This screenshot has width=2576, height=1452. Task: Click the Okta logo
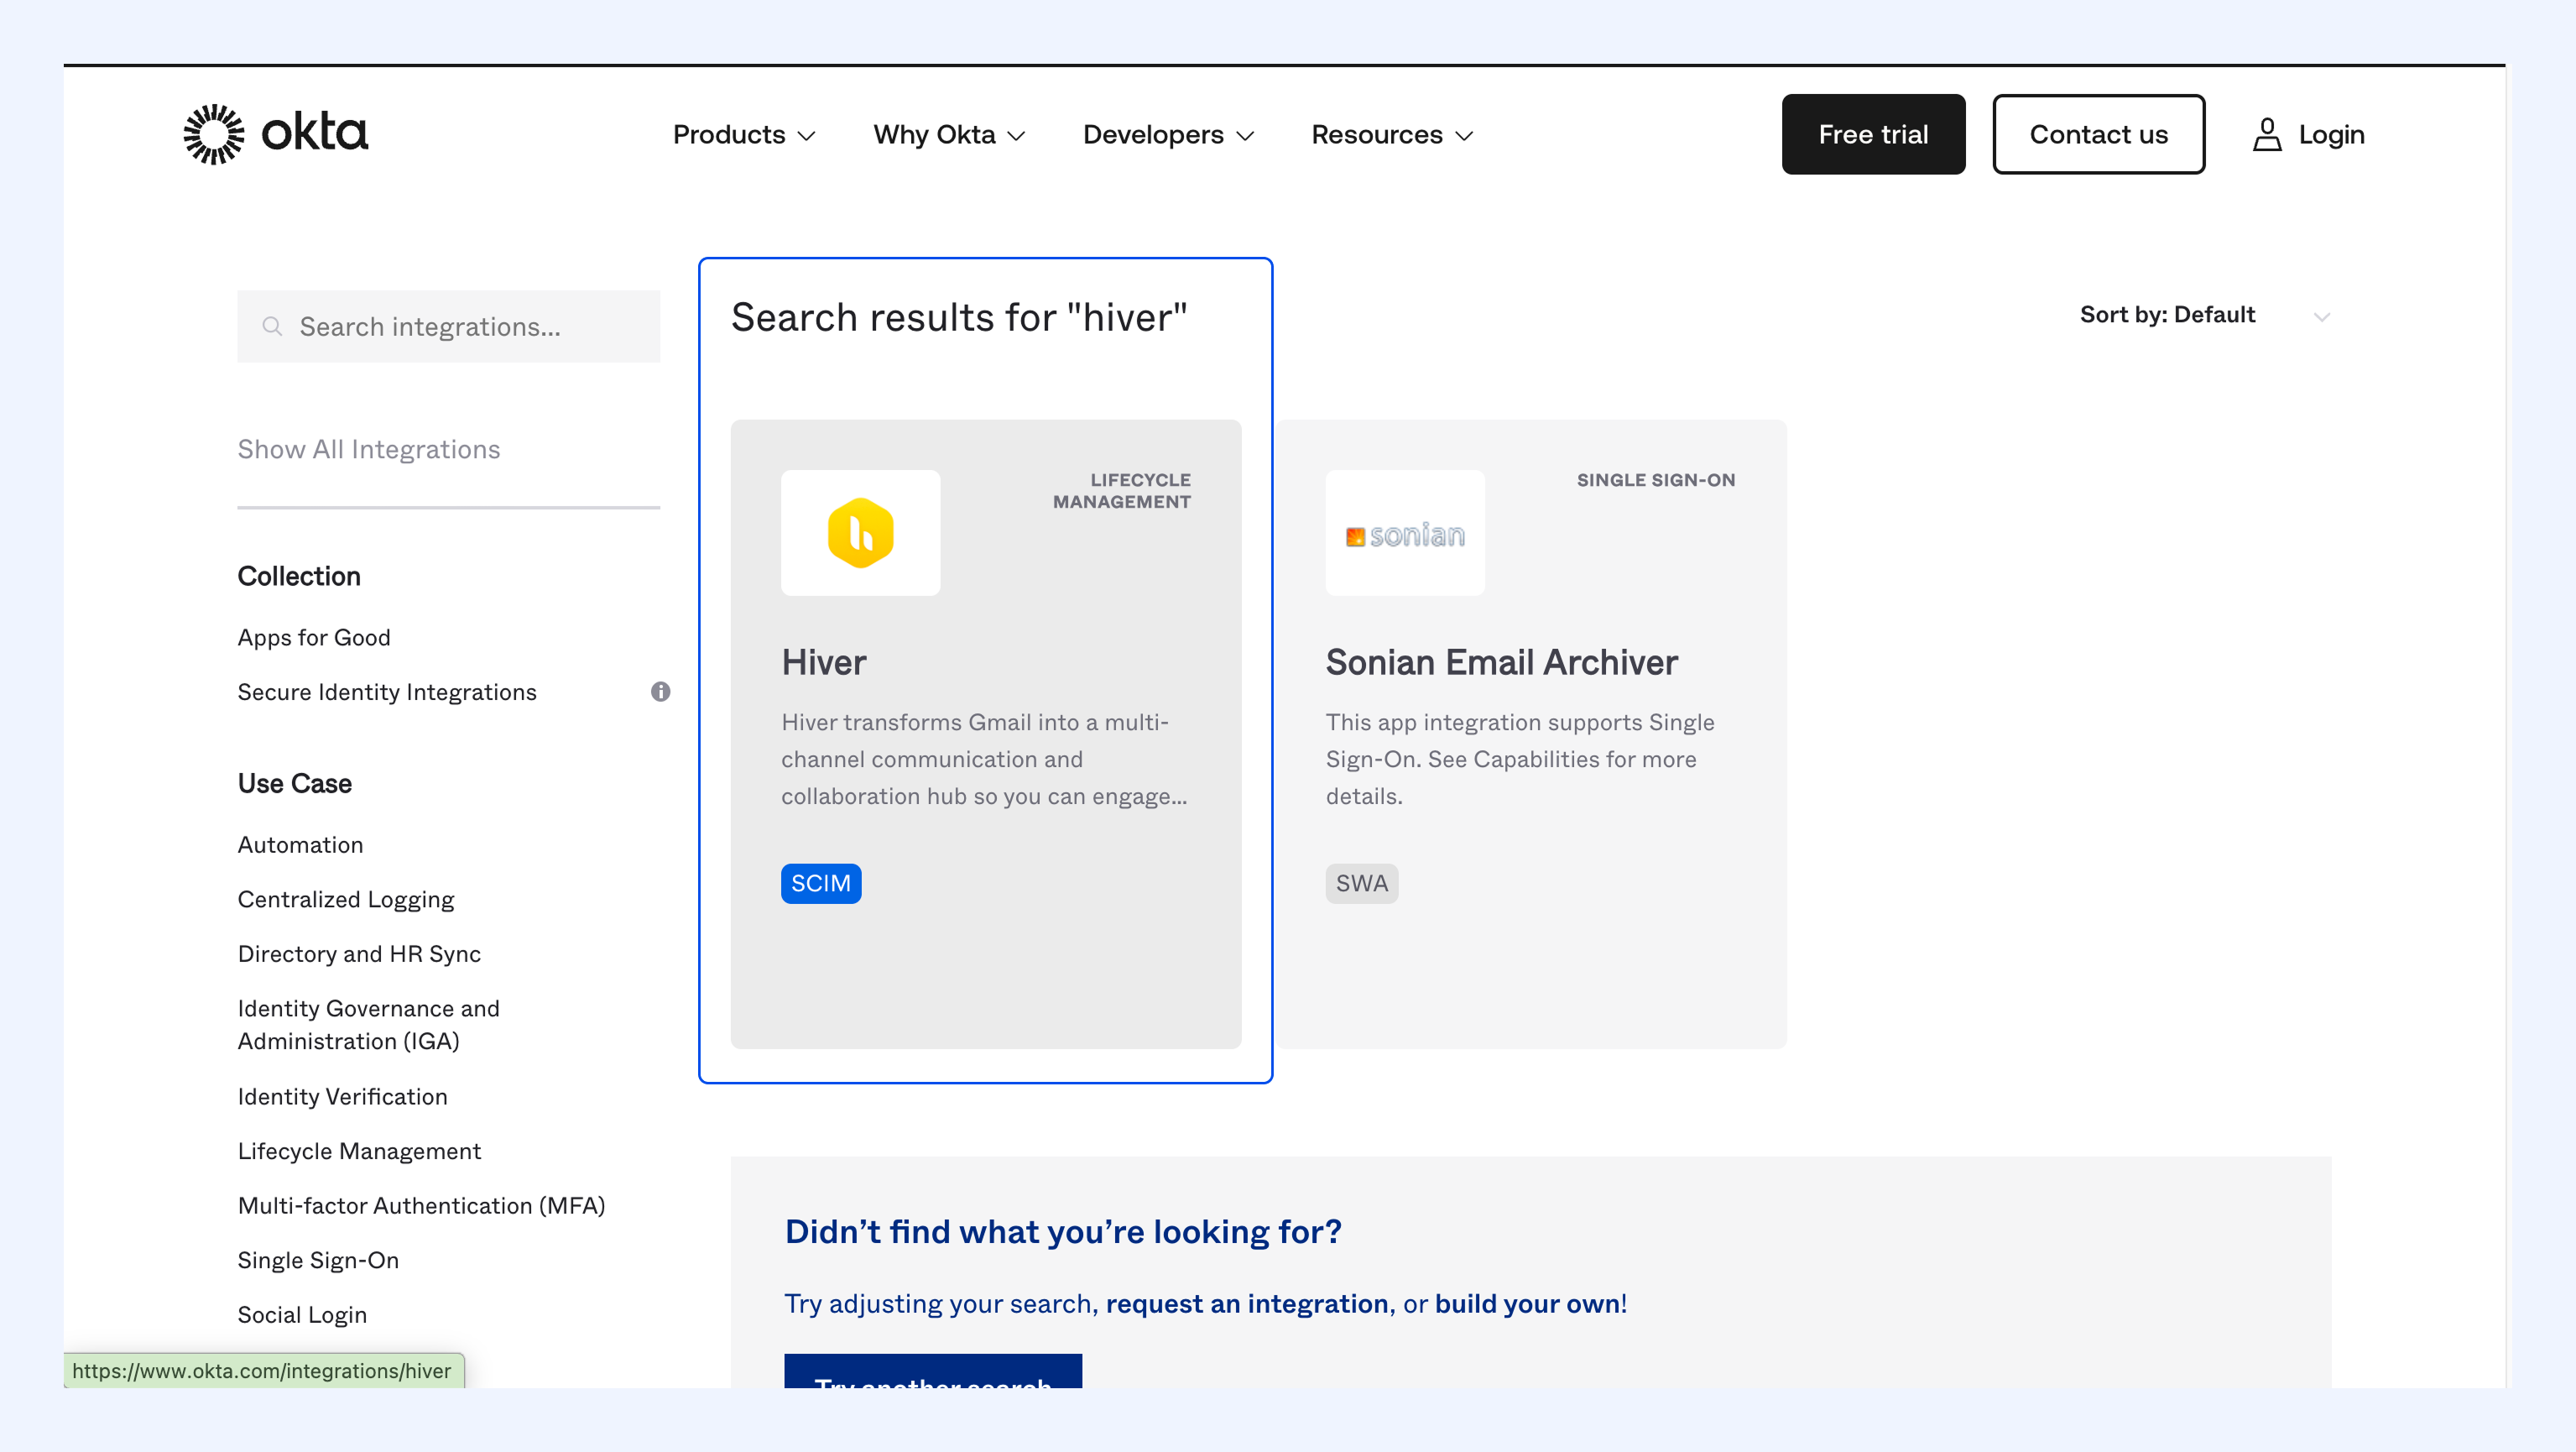tap(276, 134)
